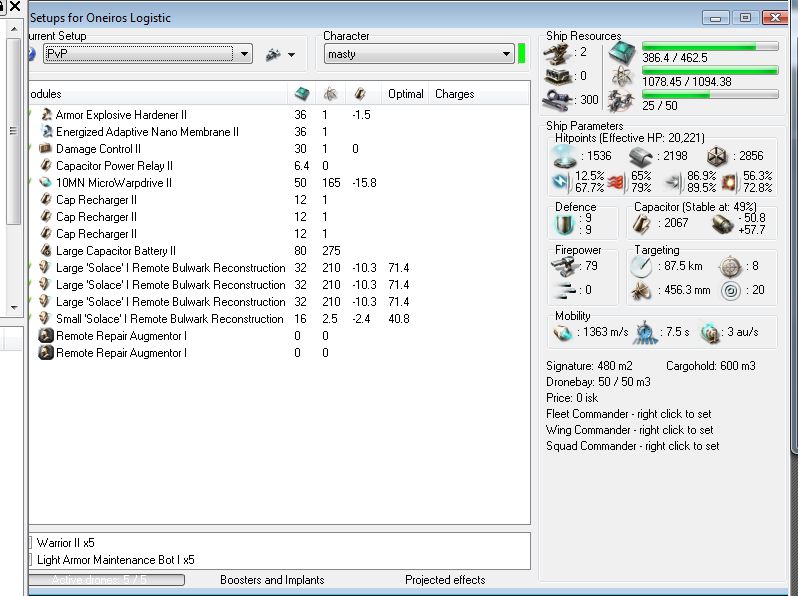Click the structure hitpoints icon showing 2856
800x596 pixels.
tap(717, 156)
